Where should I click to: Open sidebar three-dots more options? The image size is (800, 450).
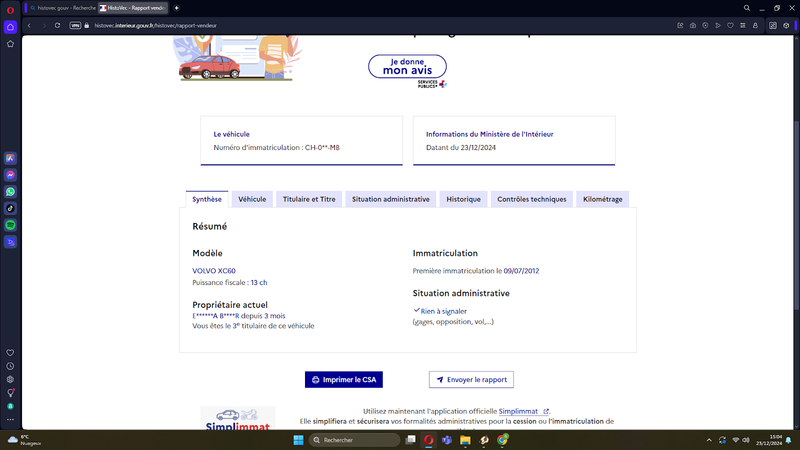[x=10, y=419]
